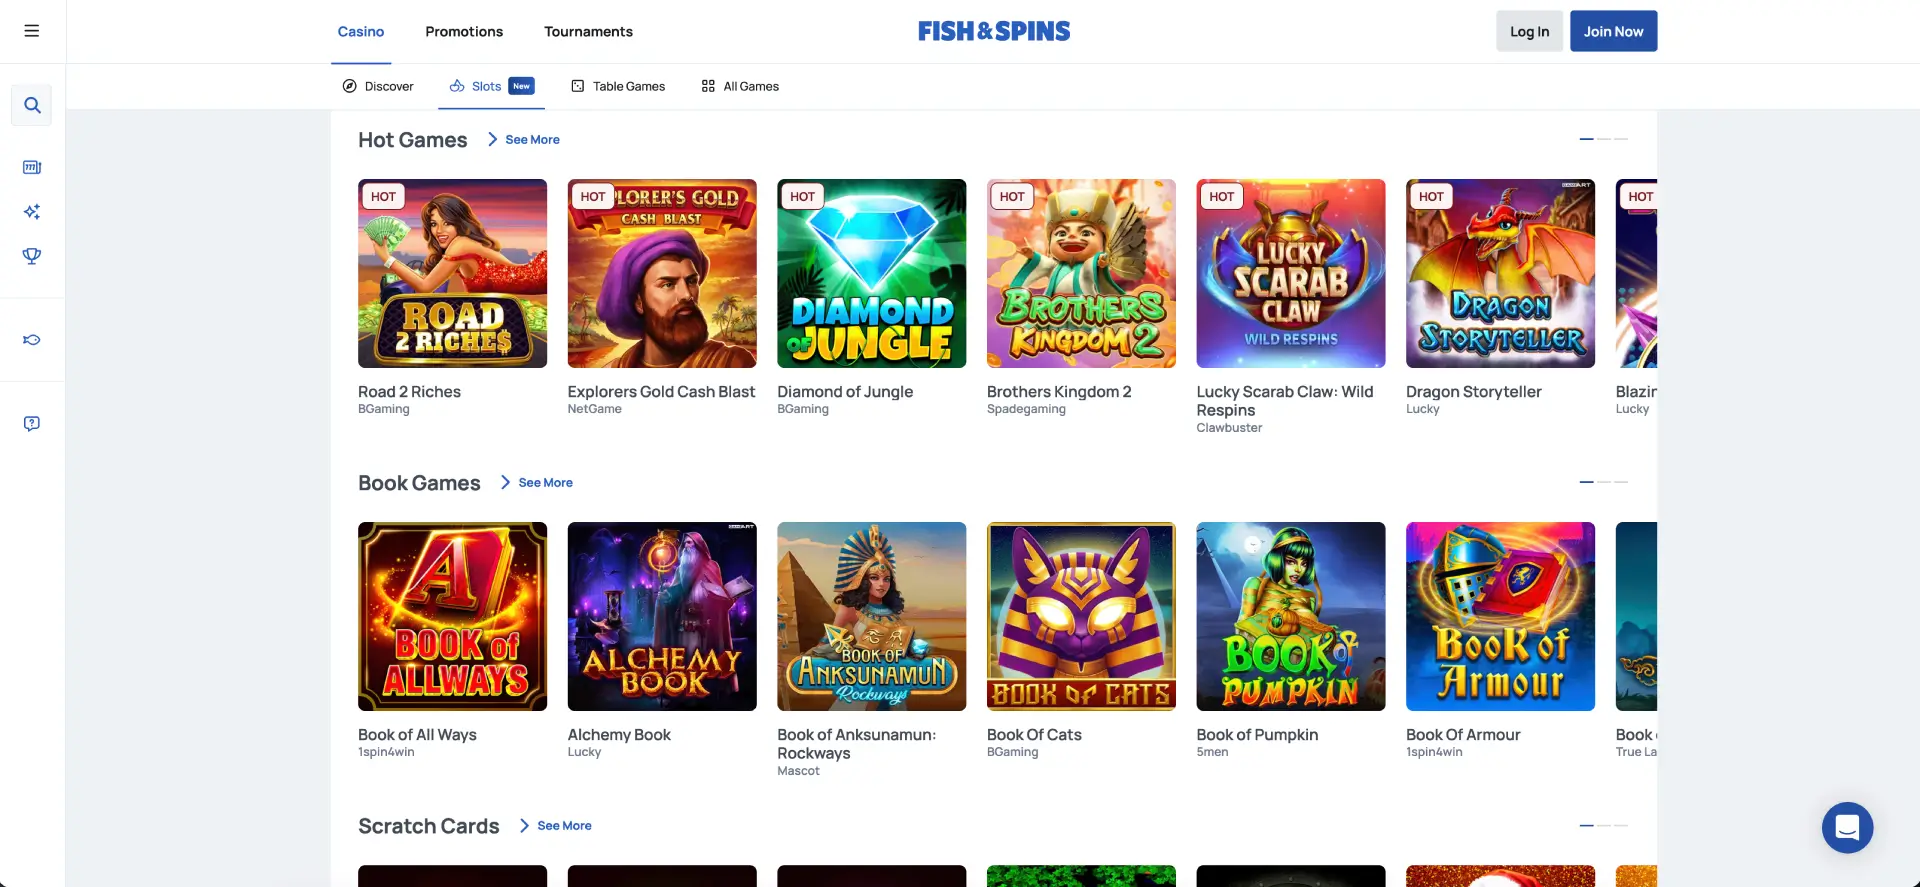Click the NetGame provider label

coord(594,409)
